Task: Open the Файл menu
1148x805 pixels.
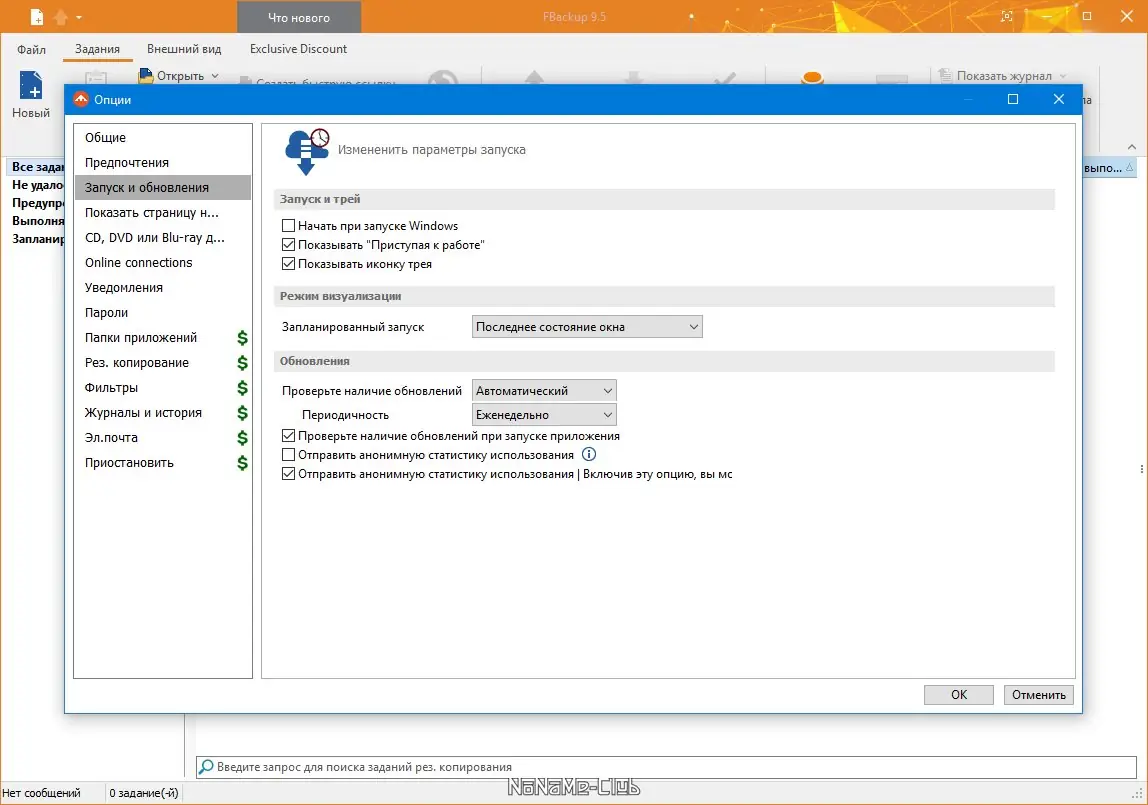Action: click(x=31, y=49)
